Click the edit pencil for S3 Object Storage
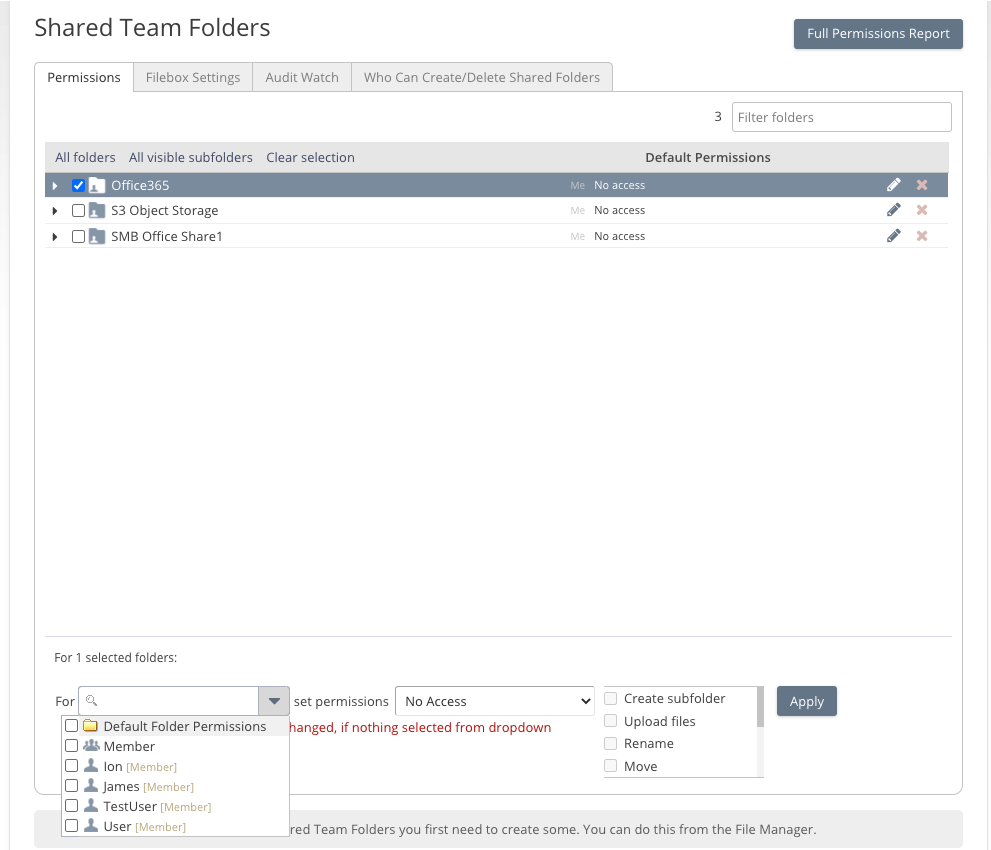 (894, 210)
